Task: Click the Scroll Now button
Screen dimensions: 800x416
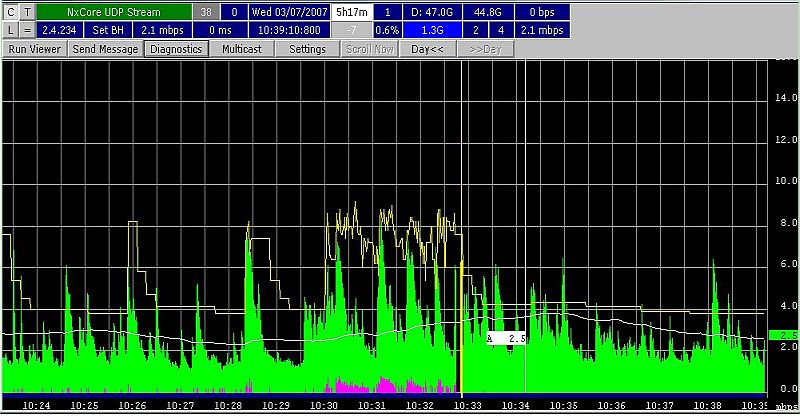Action: pos(370,49)
